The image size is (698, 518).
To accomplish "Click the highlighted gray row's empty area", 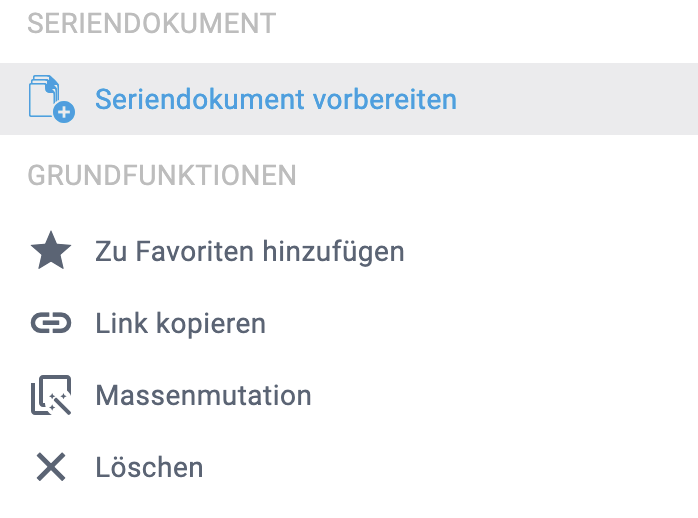I will click(580, 99).
